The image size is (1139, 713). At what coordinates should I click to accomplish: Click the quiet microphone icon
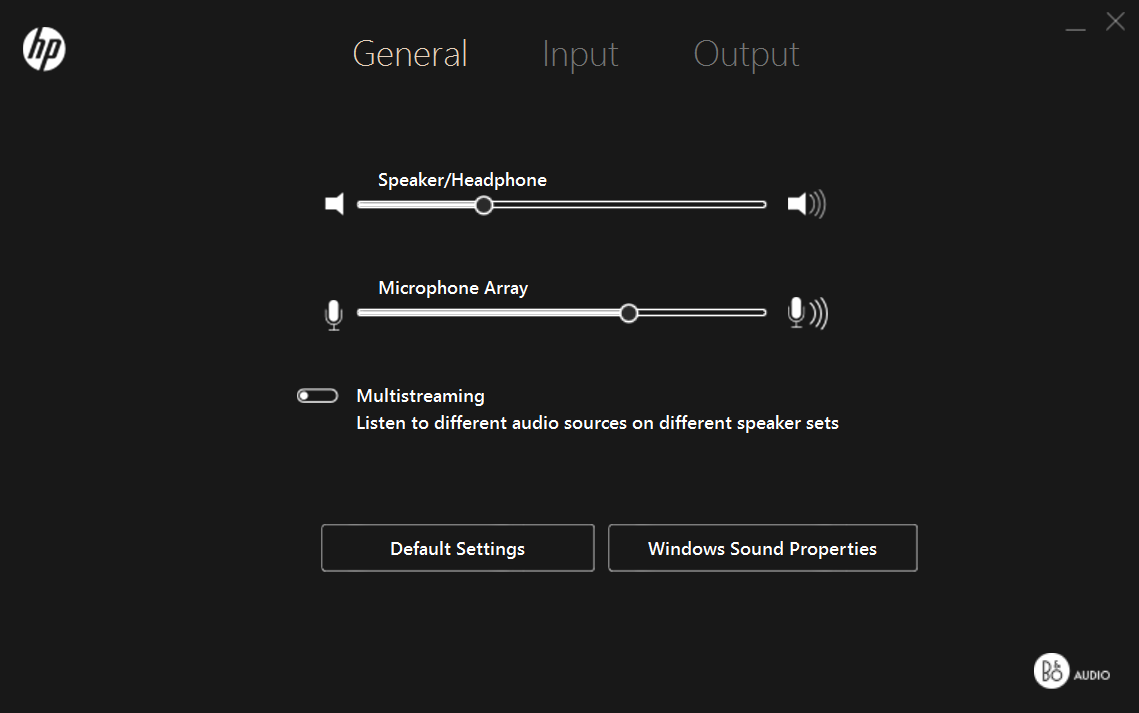333,314
